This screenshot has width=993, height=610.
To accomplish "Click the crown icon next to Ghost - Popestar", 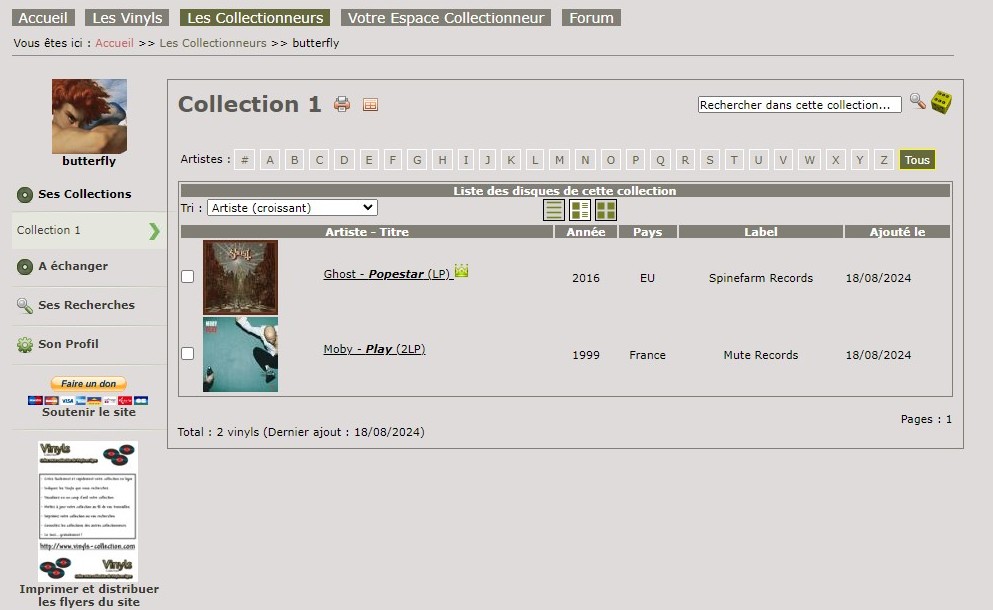I will click(461, 270).
